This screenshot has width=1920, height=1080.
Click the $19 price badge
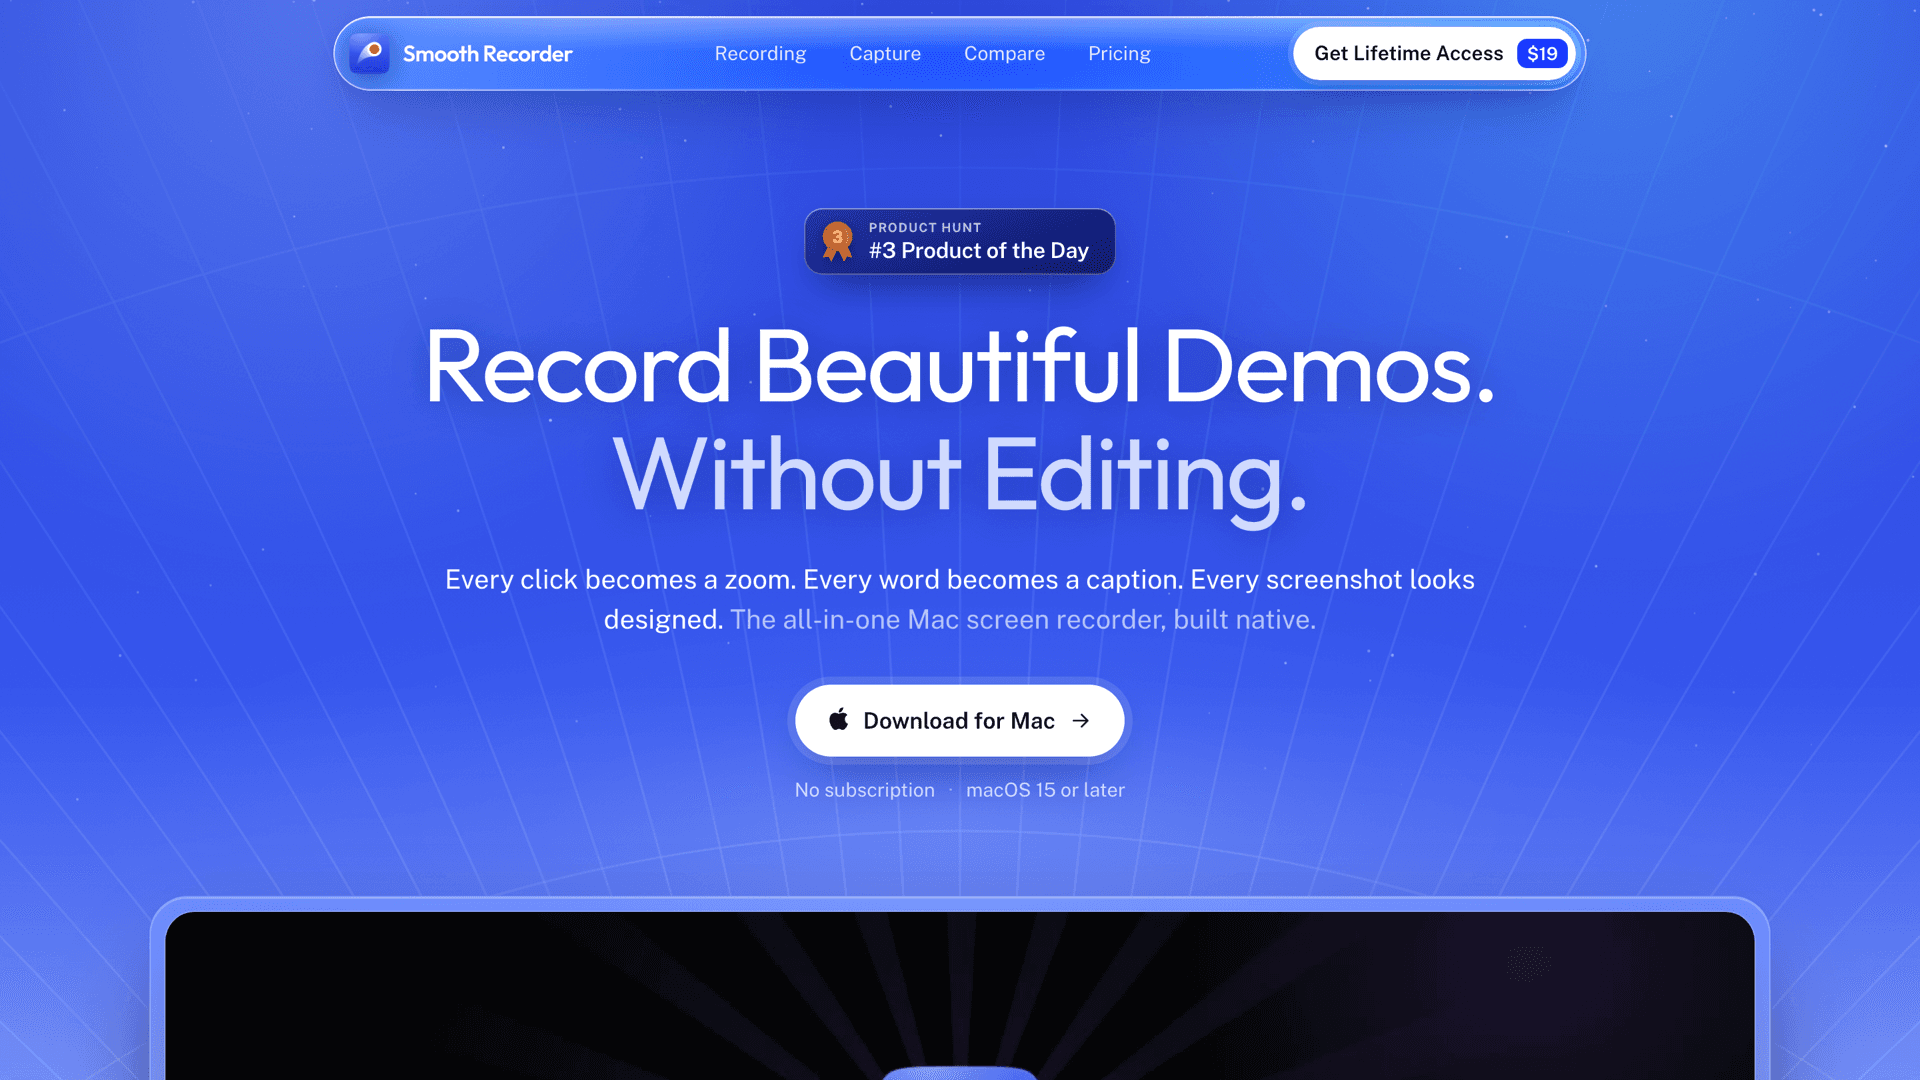tap(1542, 54)
